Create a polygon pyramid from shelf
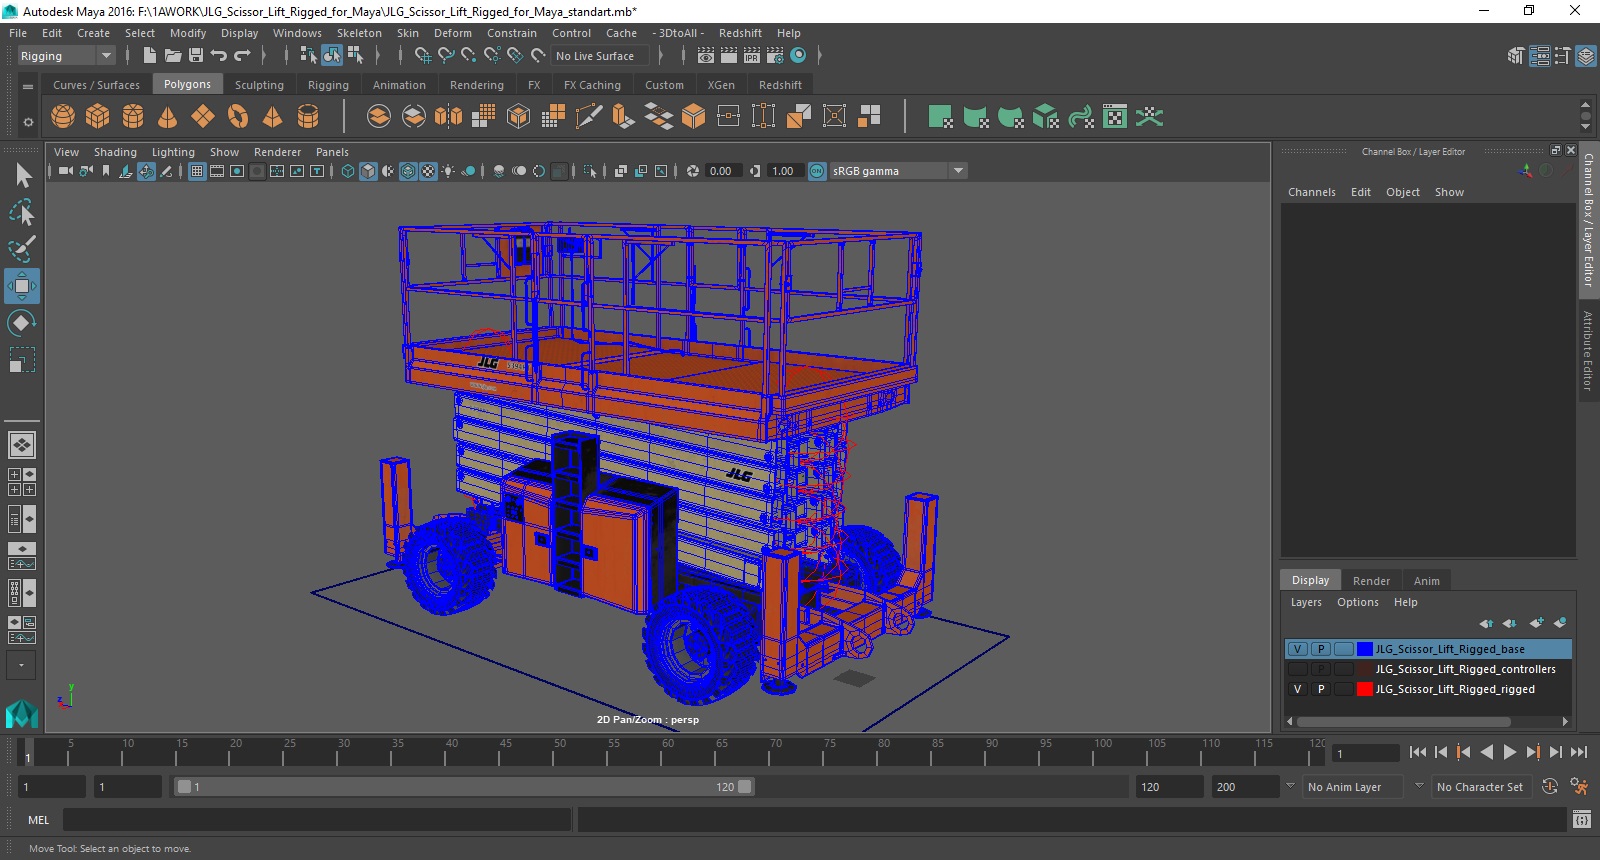Image resolution: width=1600 pixels, height=860 pixels. click(272, 117)
